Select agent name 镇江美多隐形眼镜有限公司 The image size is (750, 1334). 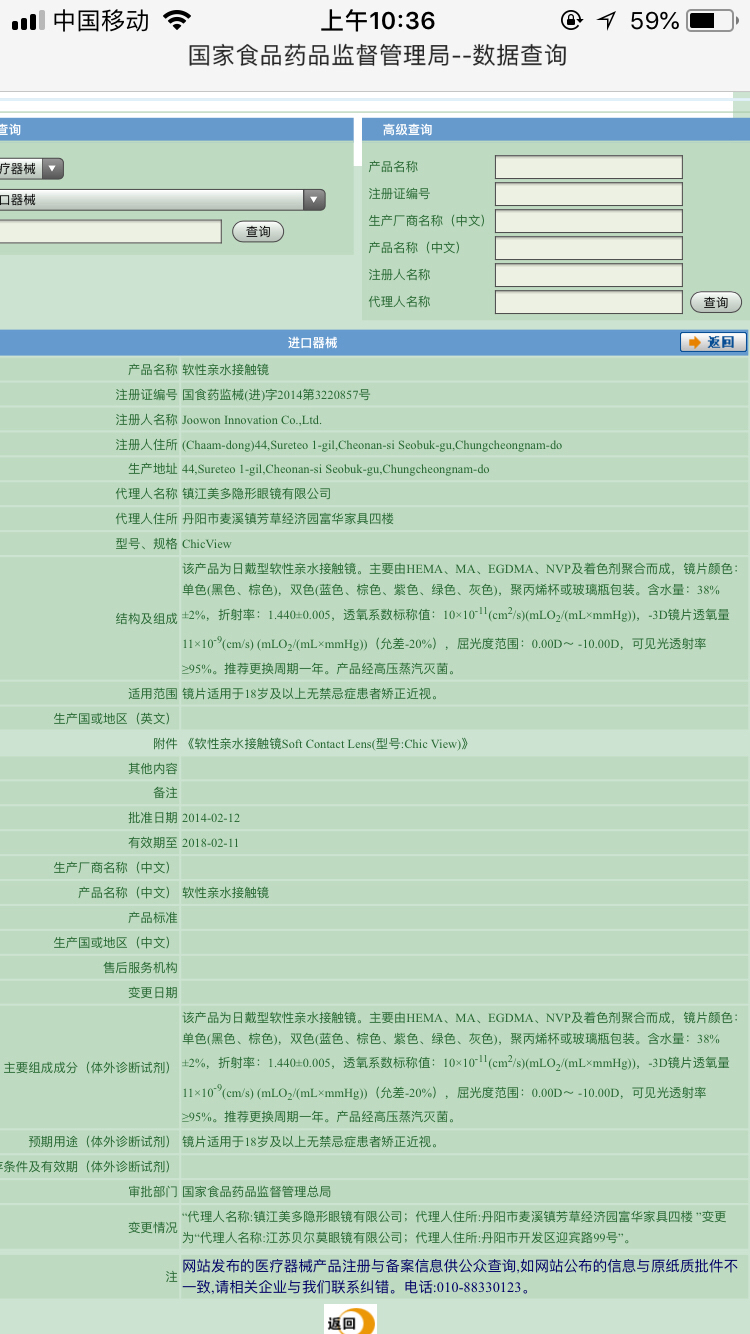tap(256, 494)
